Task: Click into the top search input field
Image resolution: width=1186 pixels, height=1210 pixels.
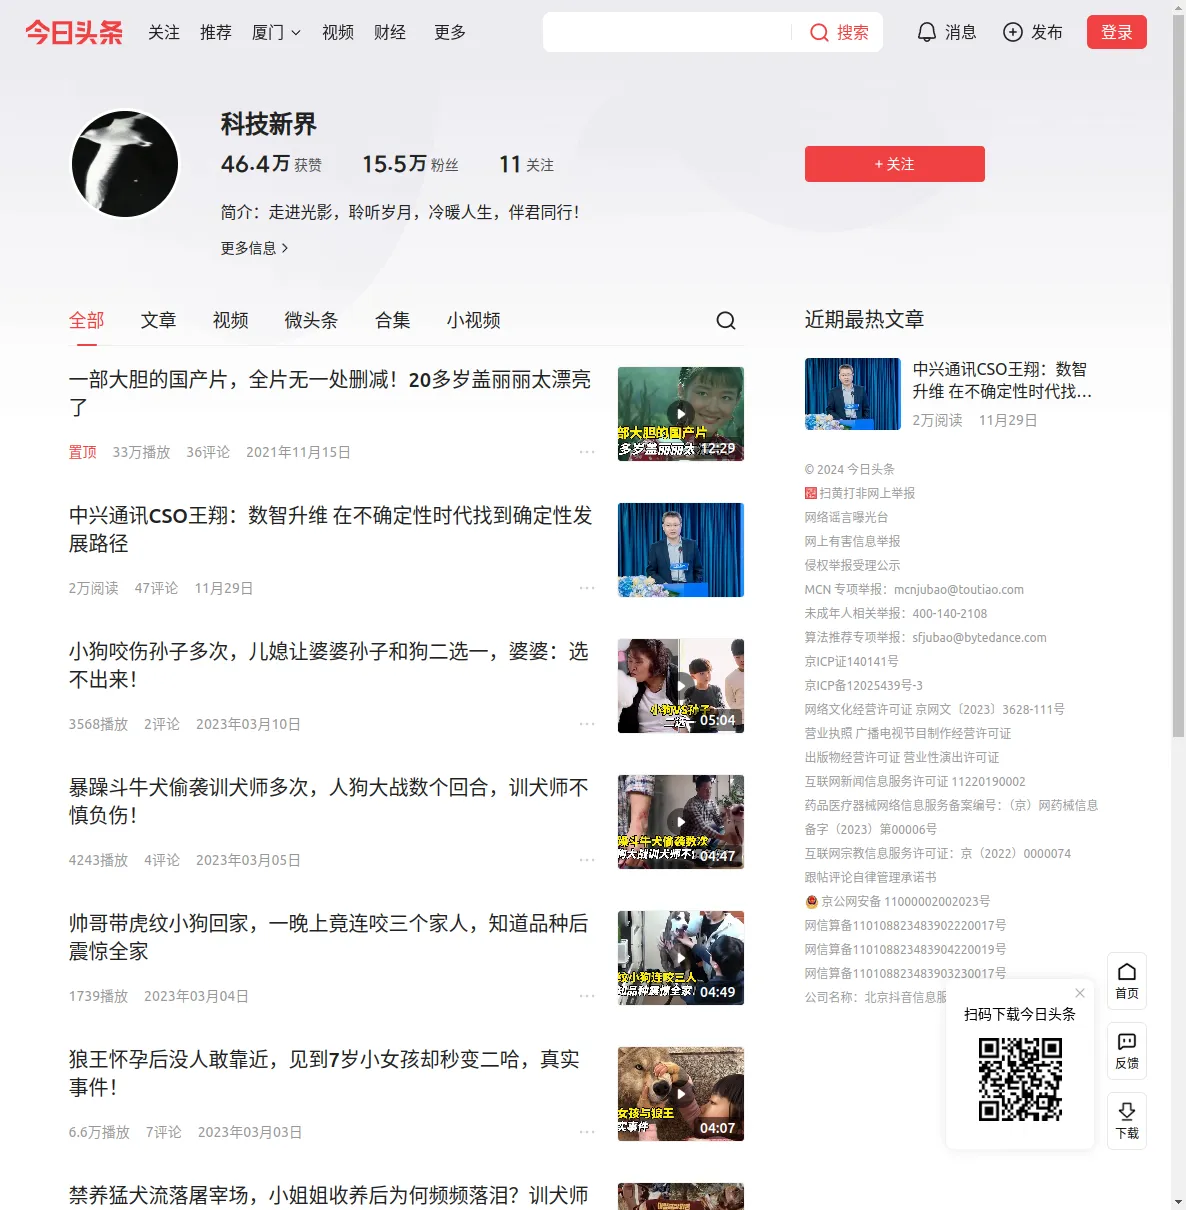Action: click(x=668, y=32)
